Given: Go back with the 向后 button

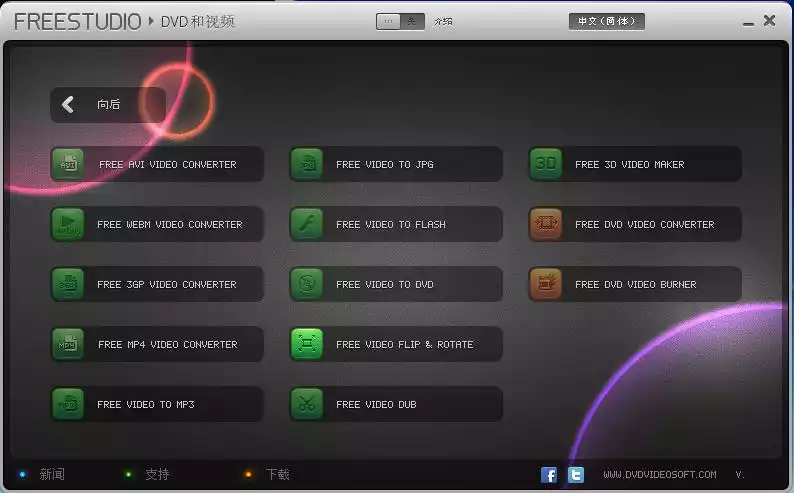Looking at the screenshot, I should click(x=108, y=105).
